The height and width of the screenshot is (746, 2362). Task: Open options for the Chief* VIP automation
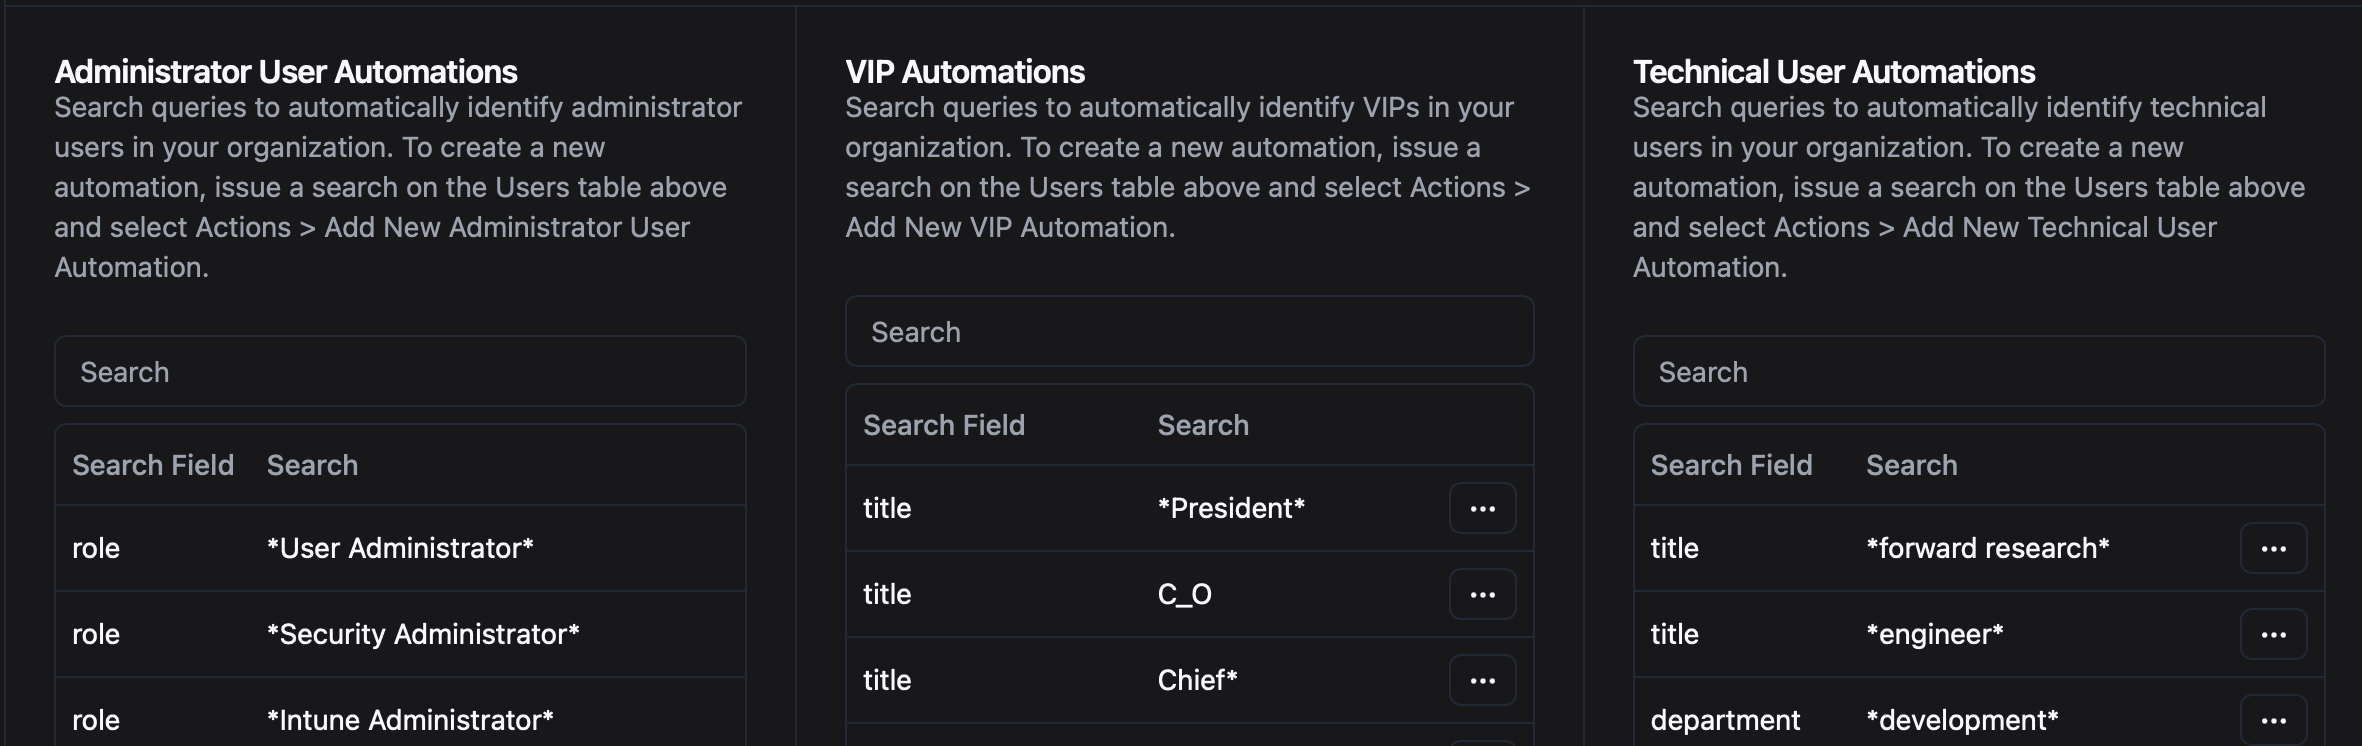tap(1483, 679)
